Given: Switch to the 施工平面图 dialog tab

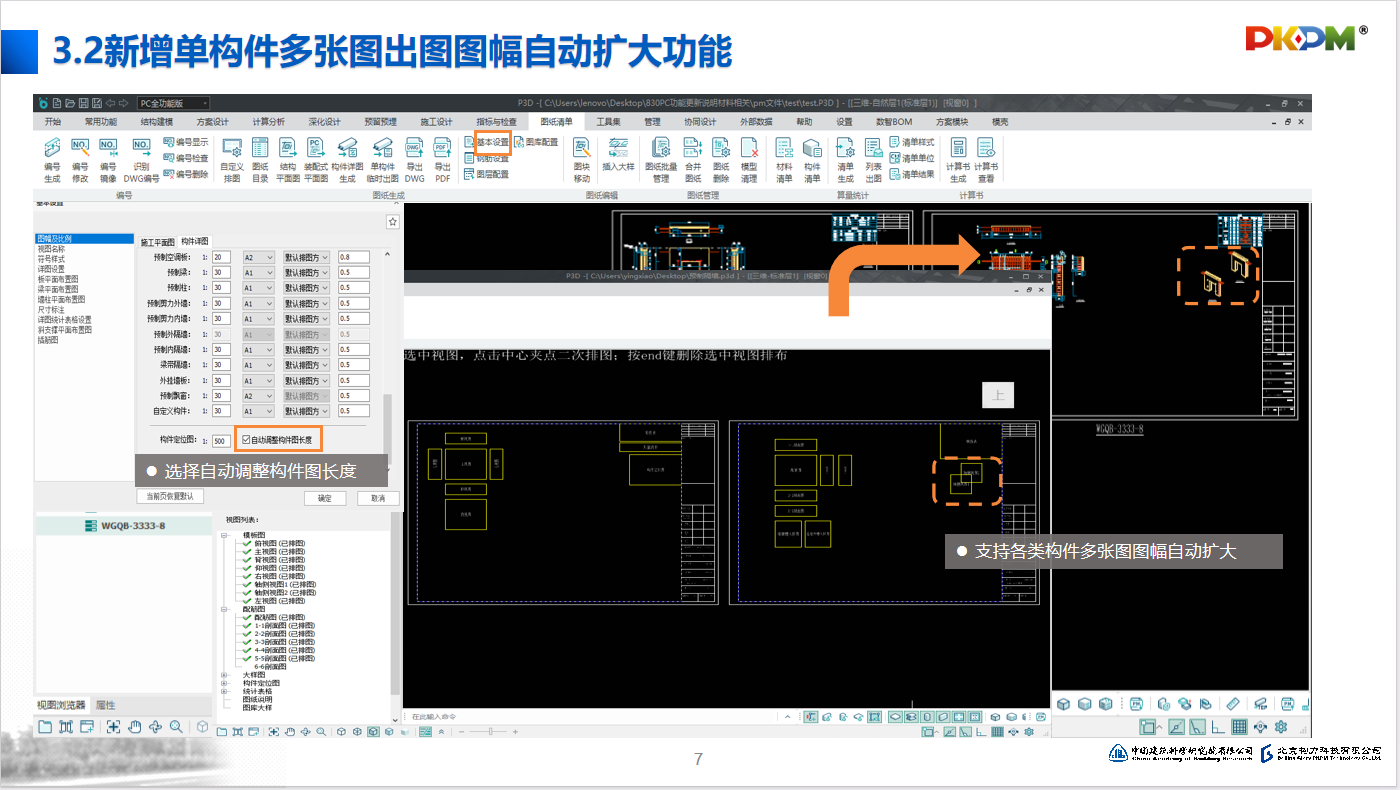Looking at the screenshot, I should tap(157, 242).
